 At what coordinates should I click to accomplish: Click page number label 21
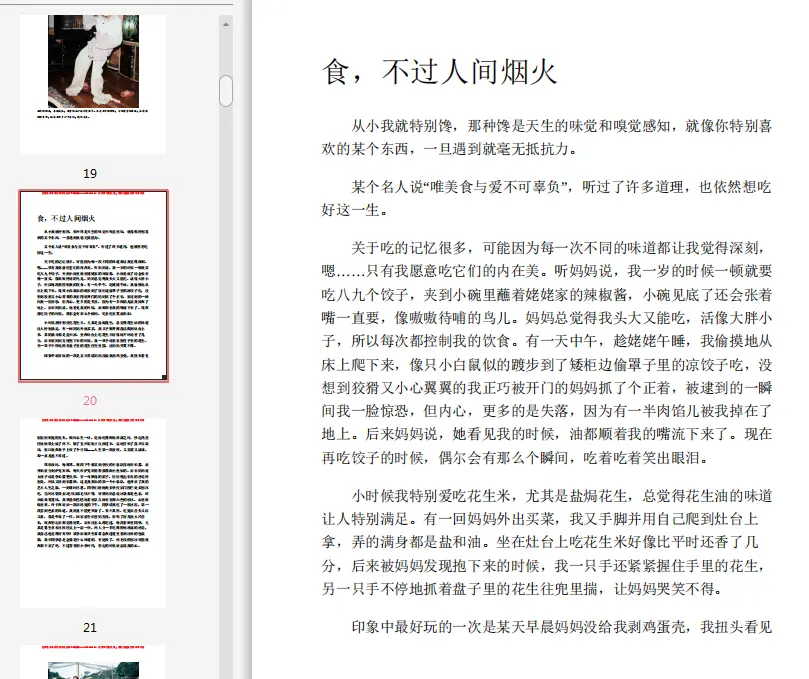[x=90, y=627]
